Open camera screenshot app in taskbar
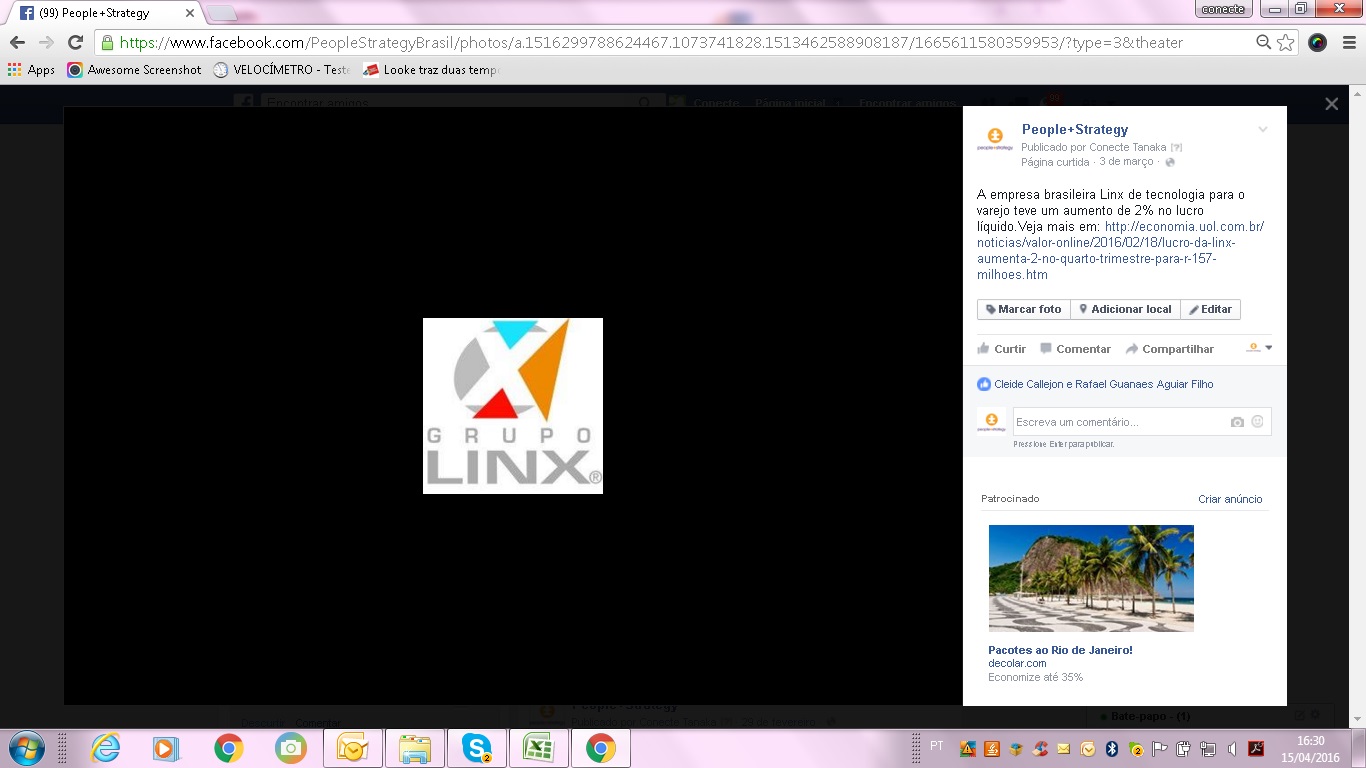The height and width of the screenshot is (768, 1366). (x=291, y=748)
